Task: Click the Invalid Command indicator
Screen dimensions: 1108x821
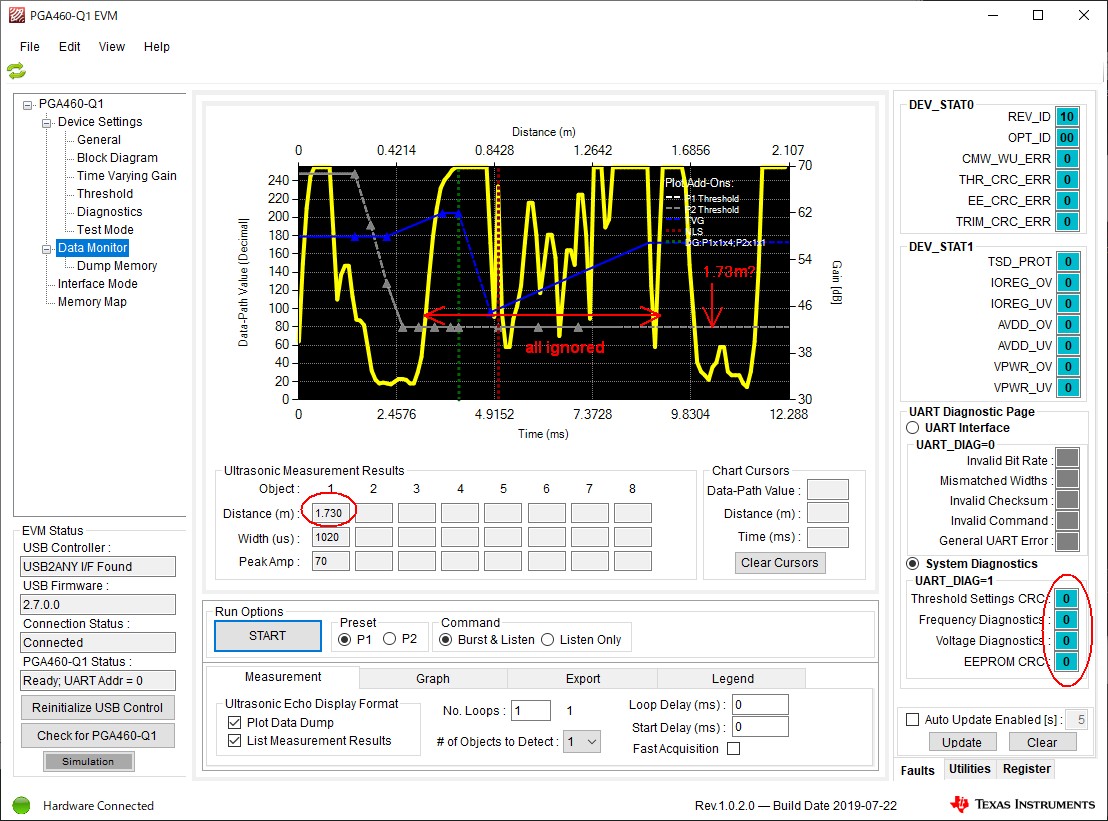Action: (x=1067, y=520)
